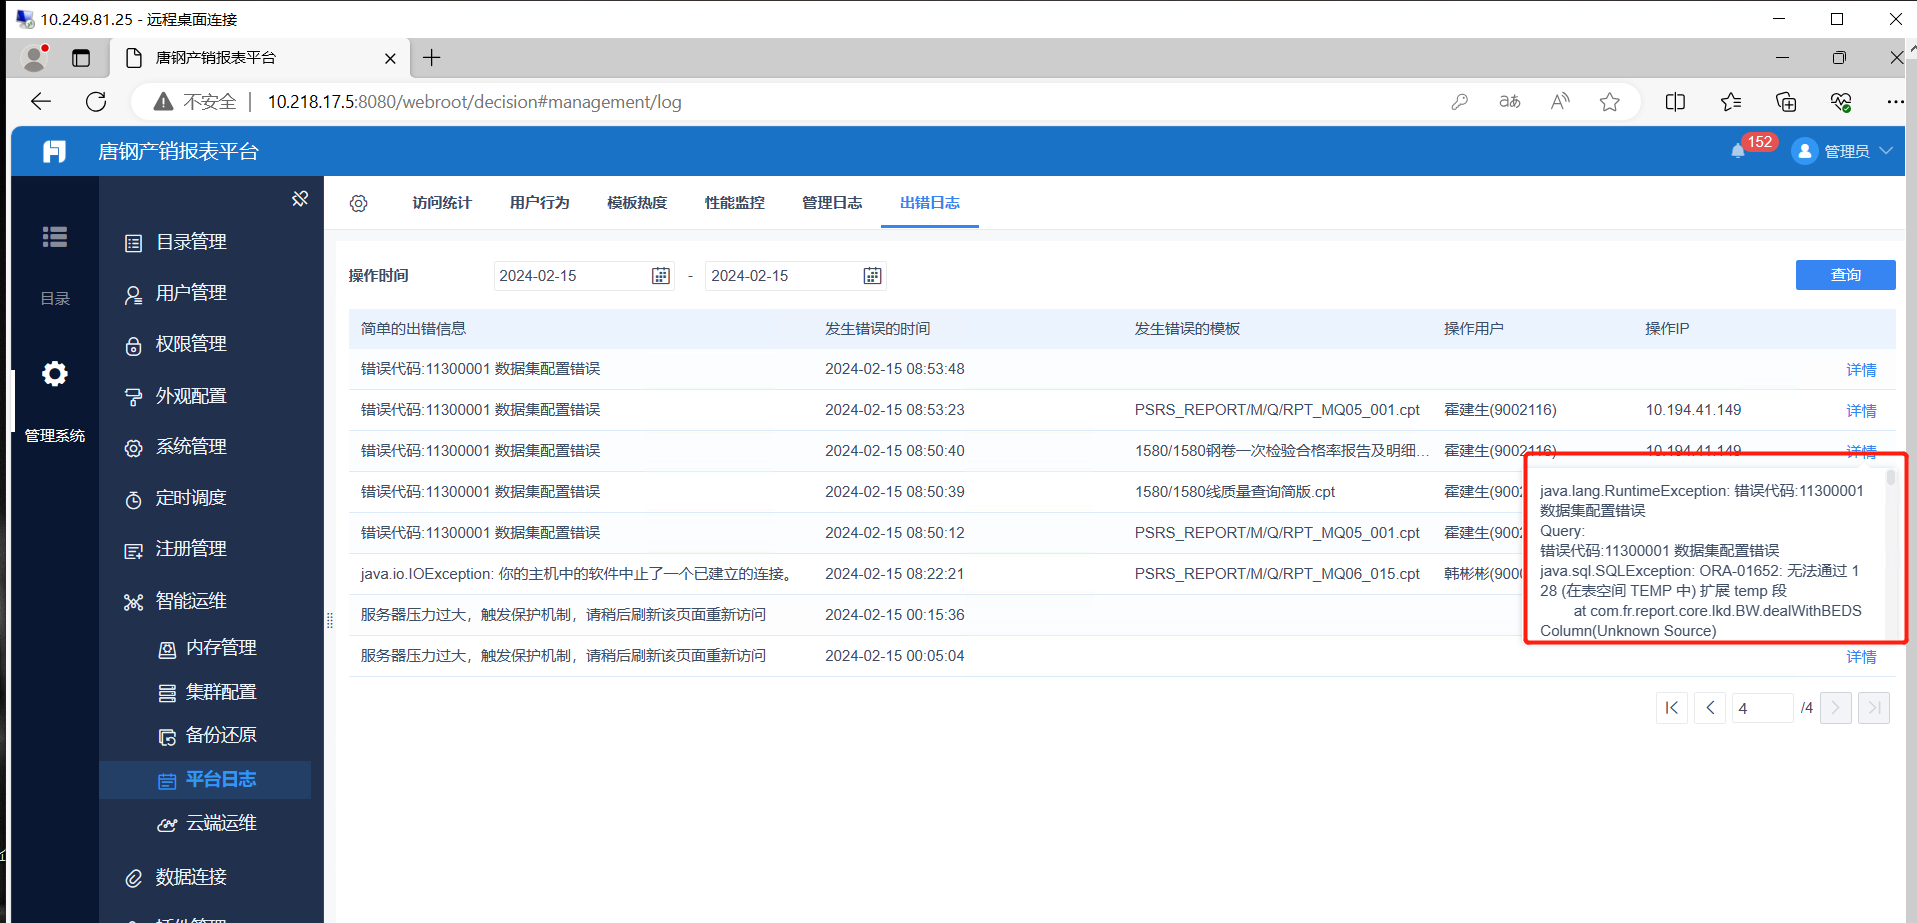
Task: Select the 出错日志 tab
Action: 930,203
